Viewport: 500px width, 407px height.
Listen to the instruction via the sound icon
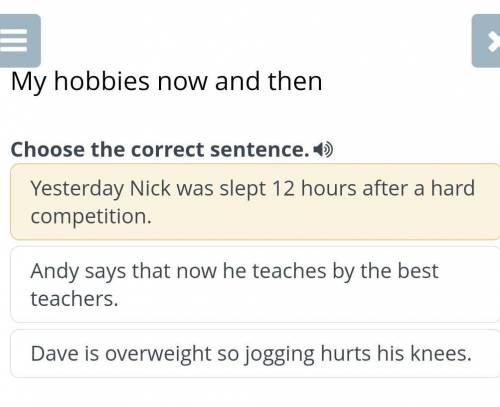pyautogui.click(x=323, y=149)
